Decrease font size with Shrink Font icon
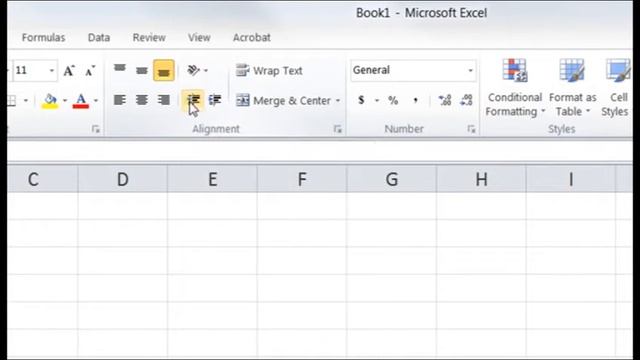This screenshot has height=360, width=640. 90,71
